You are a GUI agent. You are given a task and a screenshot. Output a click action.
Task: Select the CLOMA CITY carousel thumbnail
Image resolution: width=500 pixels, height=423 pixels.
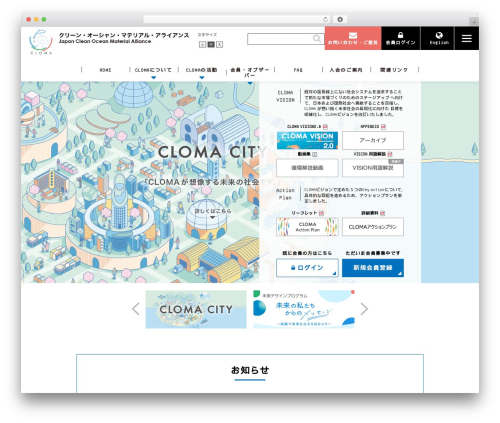pyautogui.click(x=196, y=309)
